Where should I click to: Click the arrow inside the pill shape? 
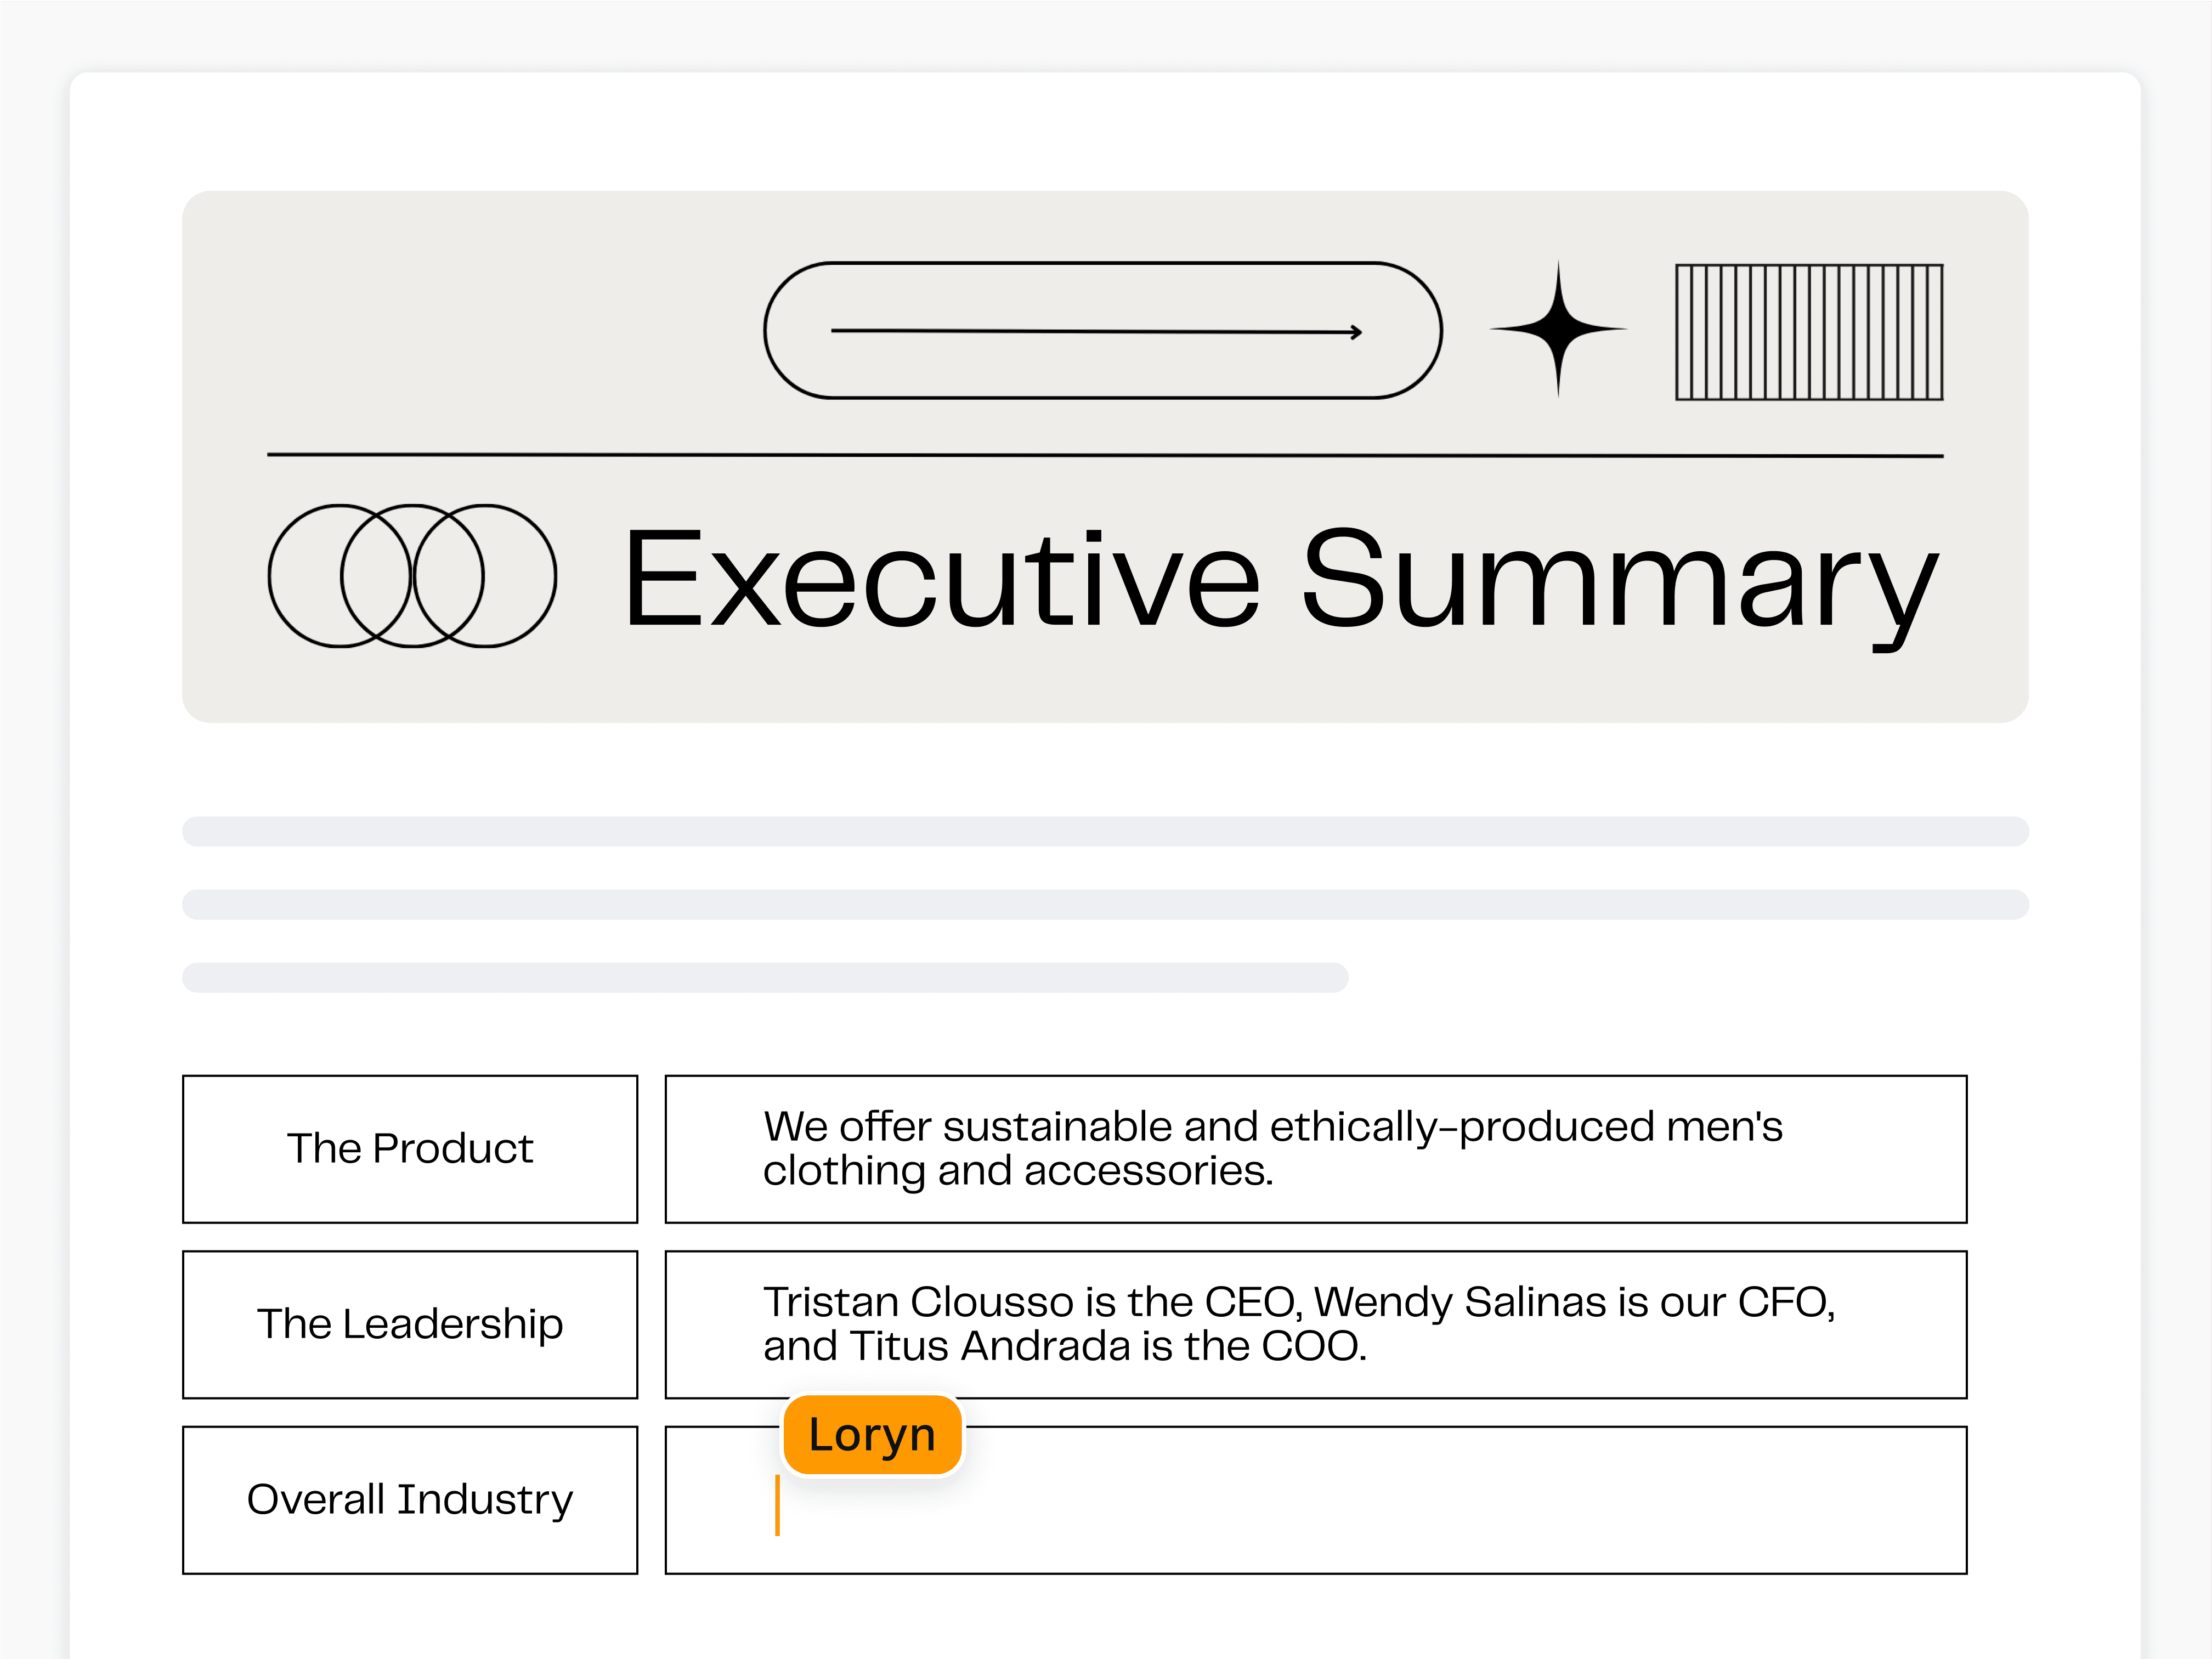(x=1098, y=332)
